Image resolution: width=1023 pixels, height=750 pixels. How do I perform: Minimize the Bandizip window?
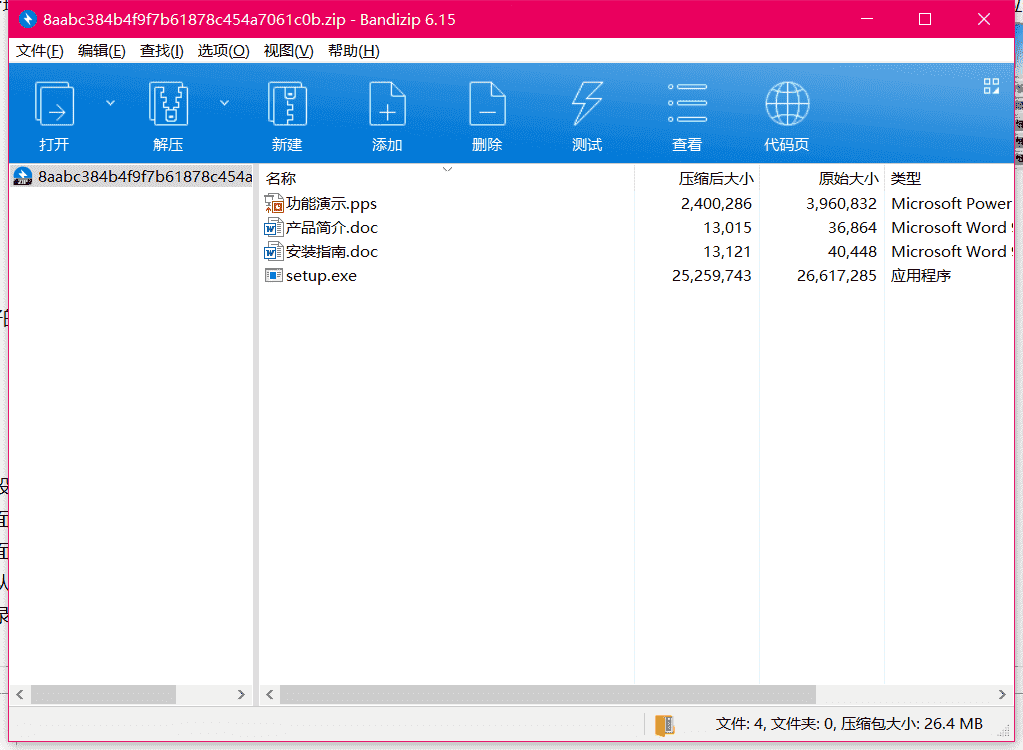point(867,20)
